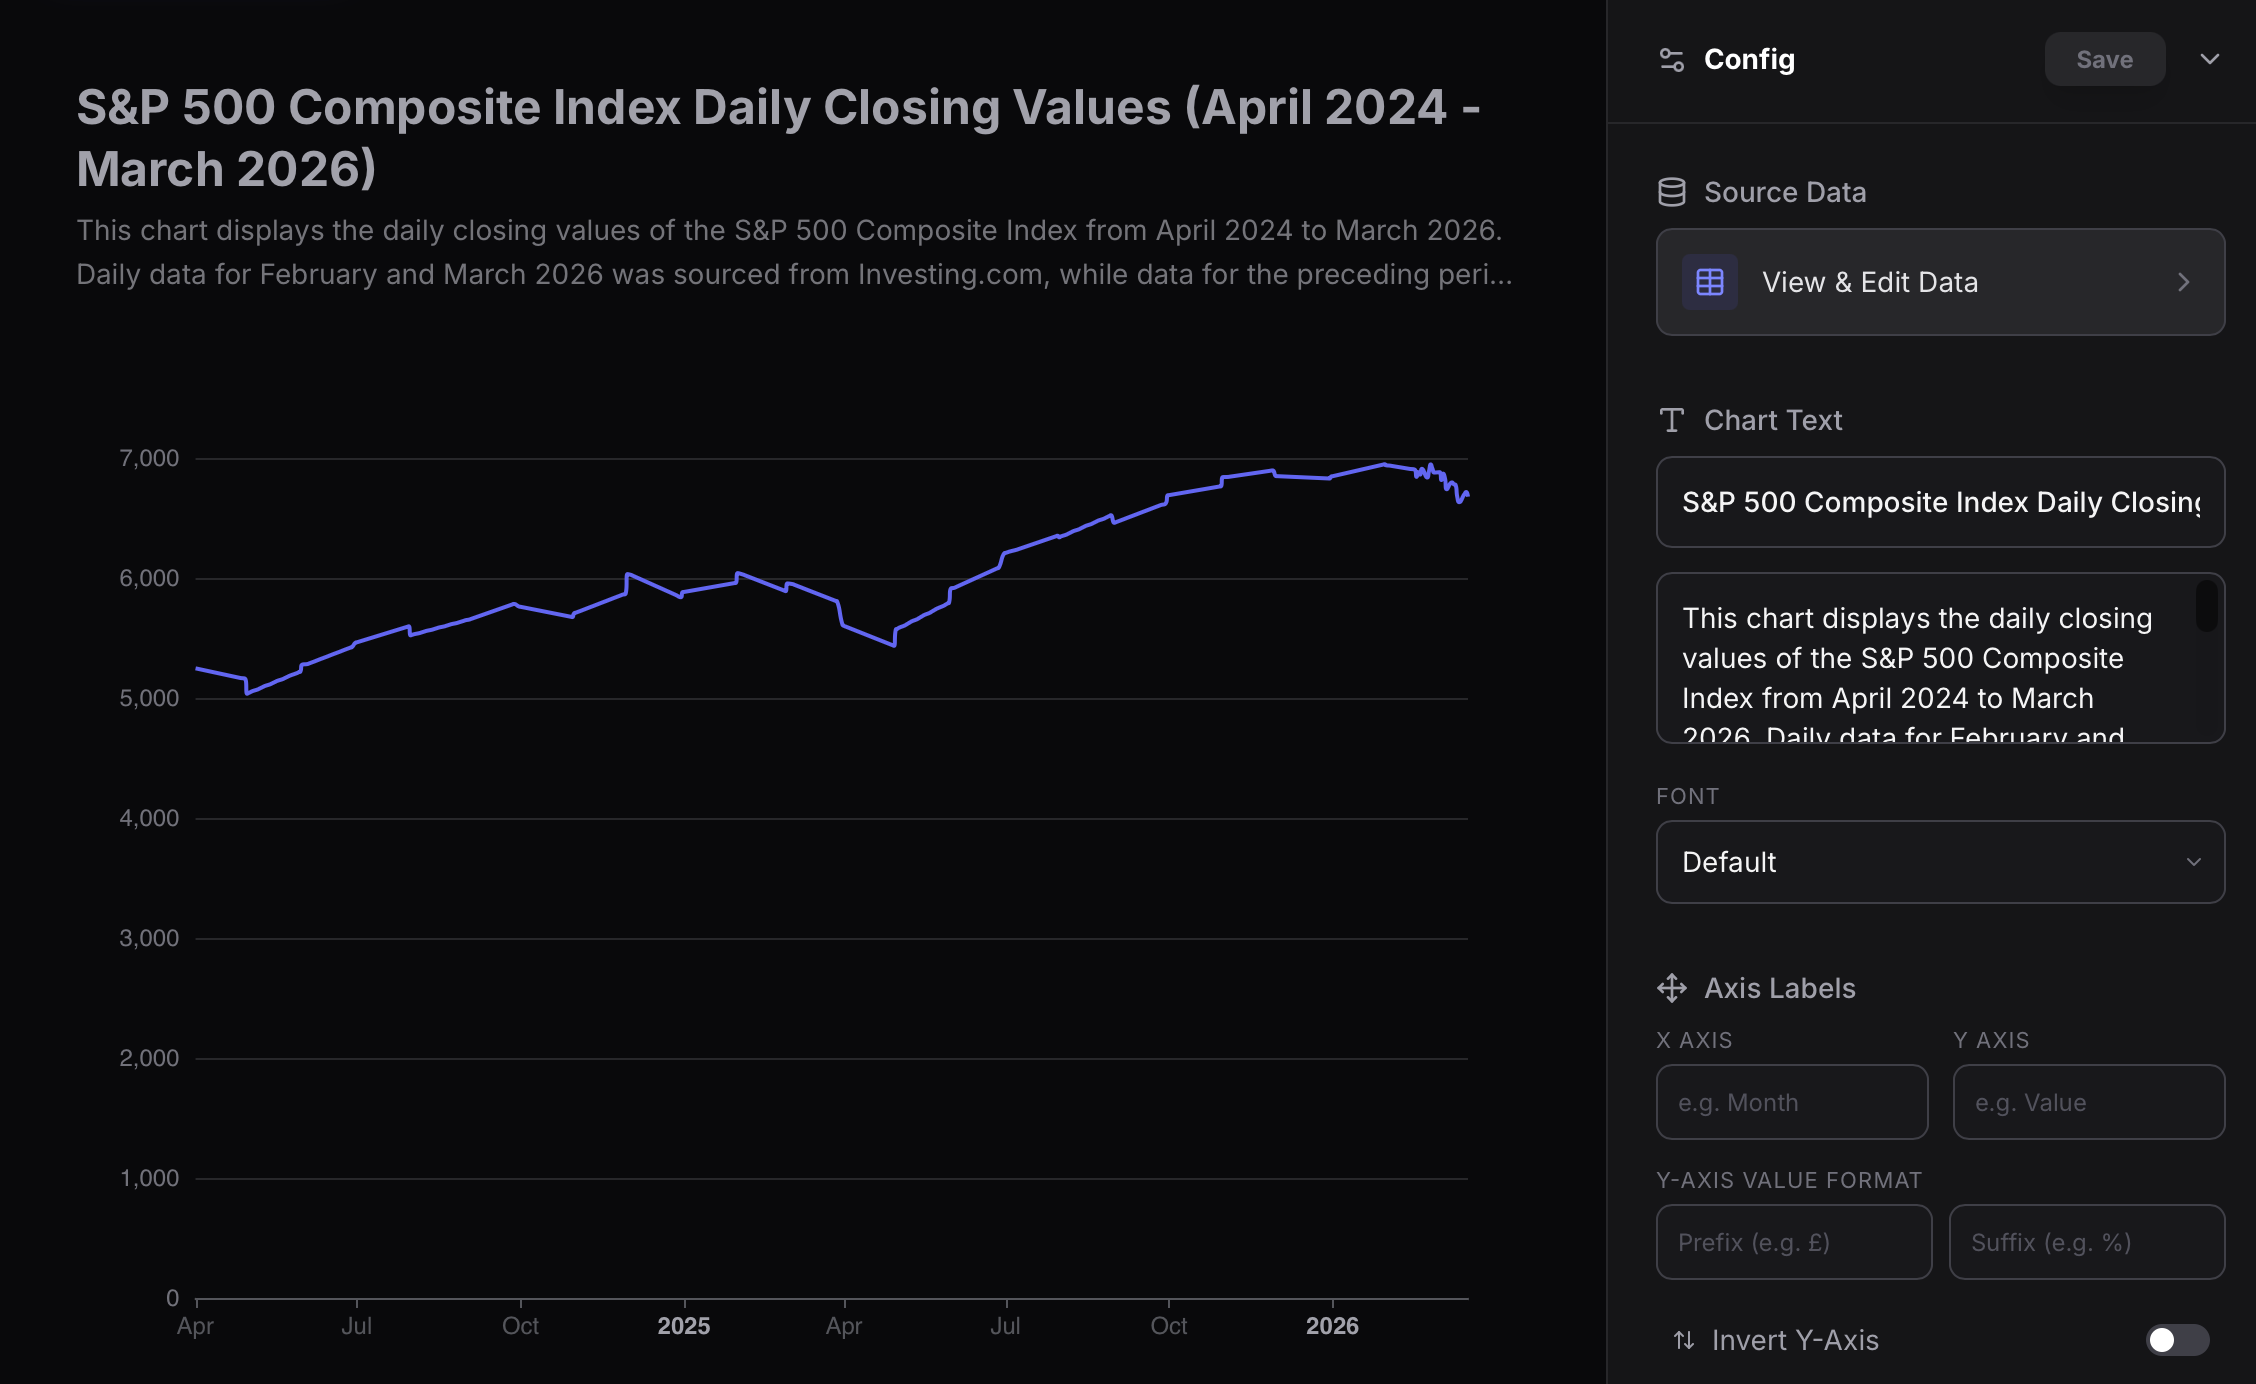
Task: Click the Chart Text T icon
Action: pos(1671,420)
